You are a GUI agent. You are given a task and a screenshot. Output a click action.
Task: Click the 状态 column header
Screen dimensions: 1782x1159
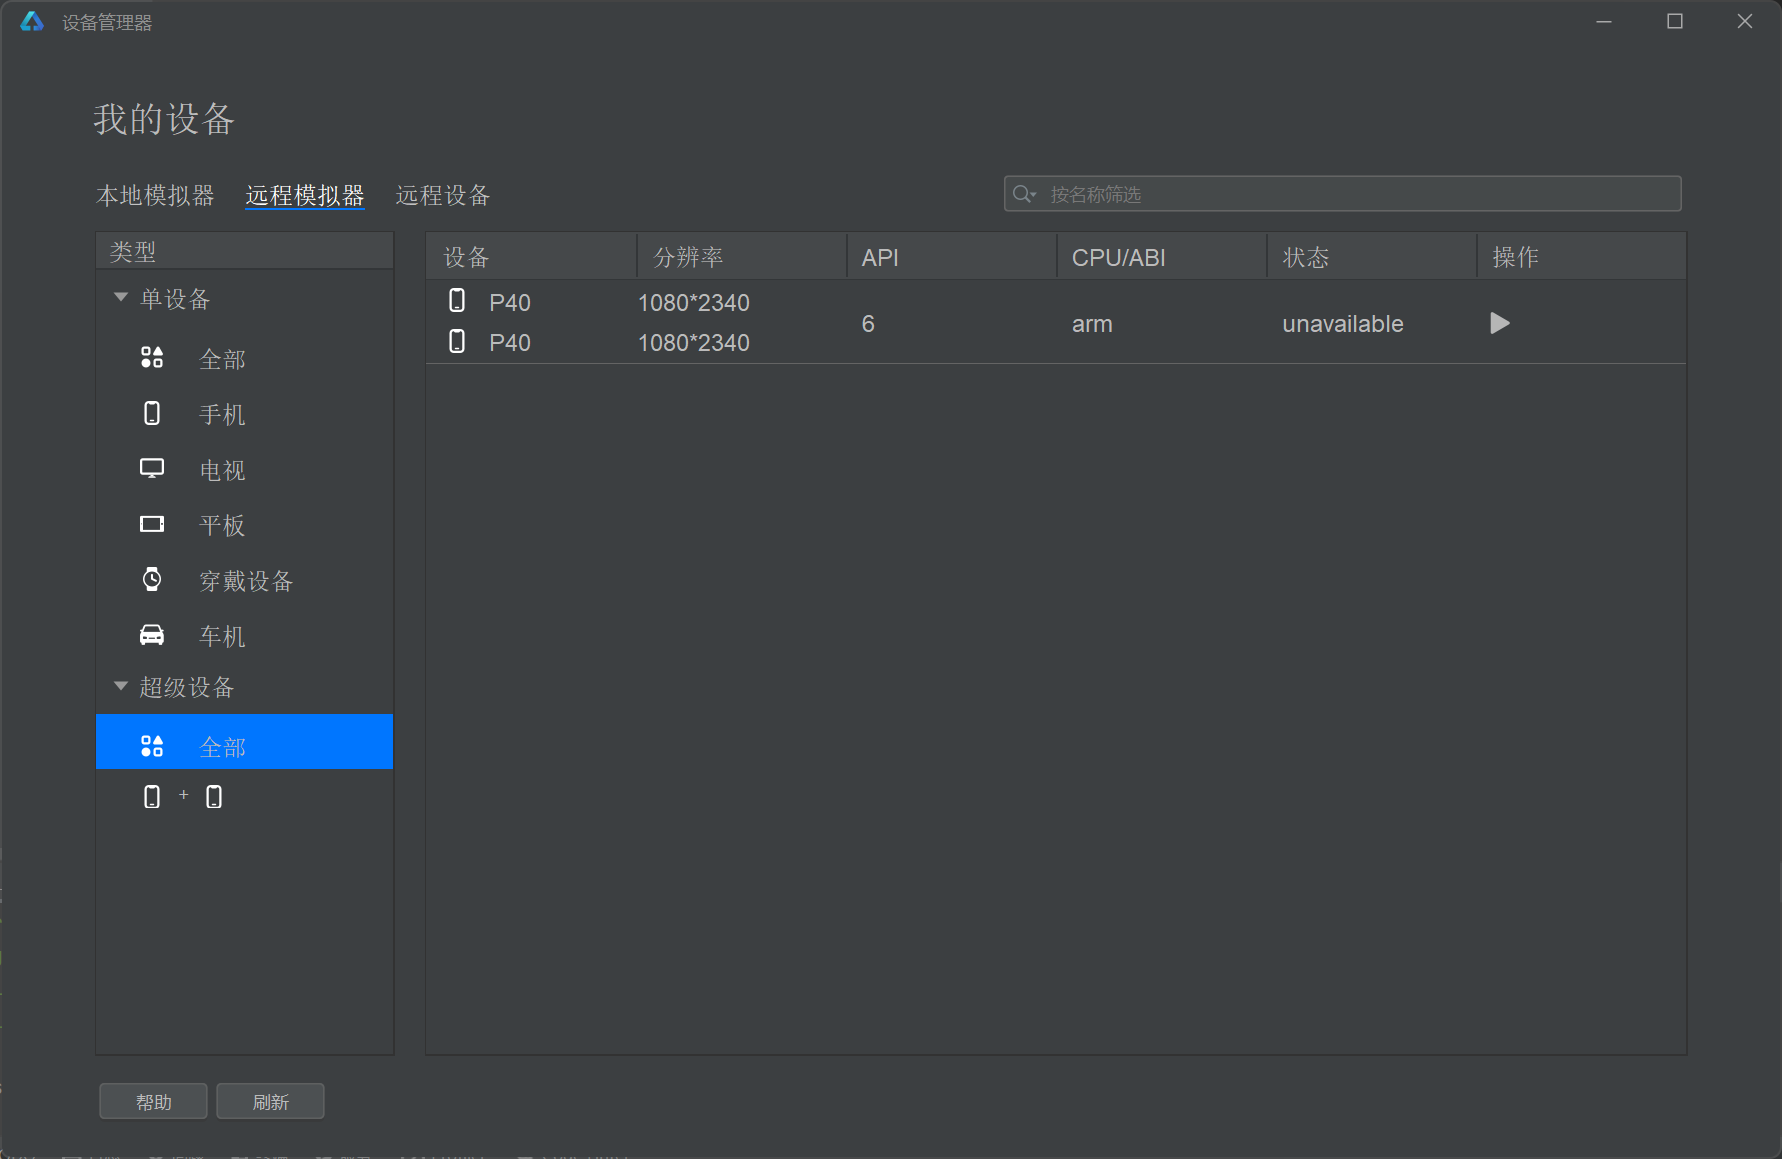coord(1370,257)
